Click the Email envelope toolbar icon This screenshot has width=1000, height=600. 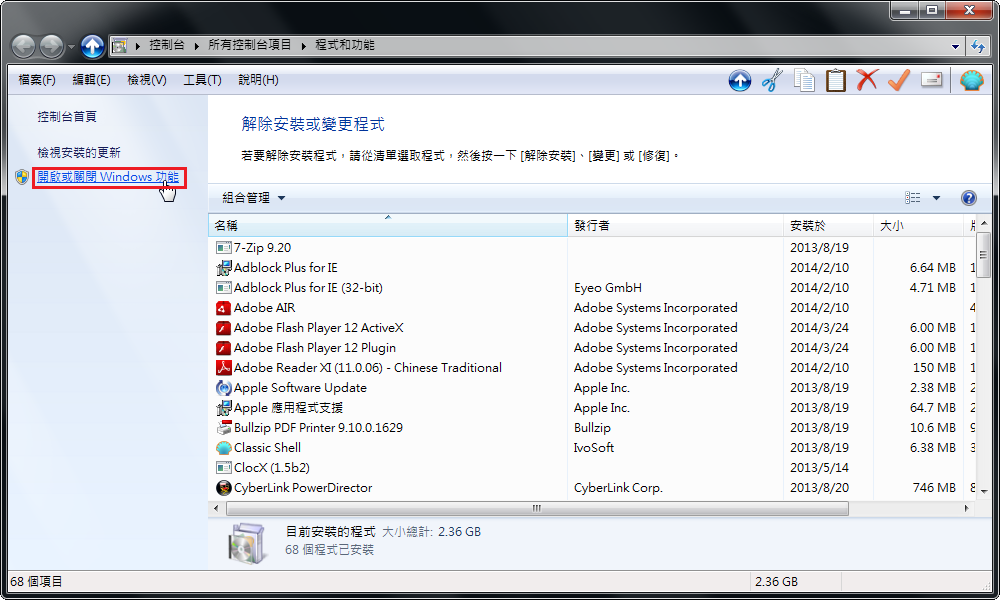click(x=932, y=80)
